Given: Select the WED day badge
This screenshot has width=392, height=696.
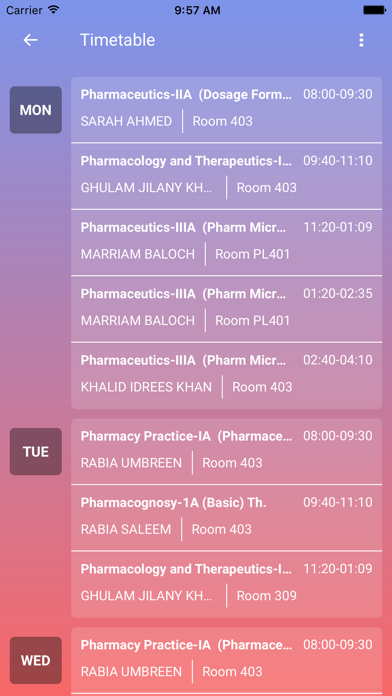Looking at the screenshot, I should [x=36, y=660].
